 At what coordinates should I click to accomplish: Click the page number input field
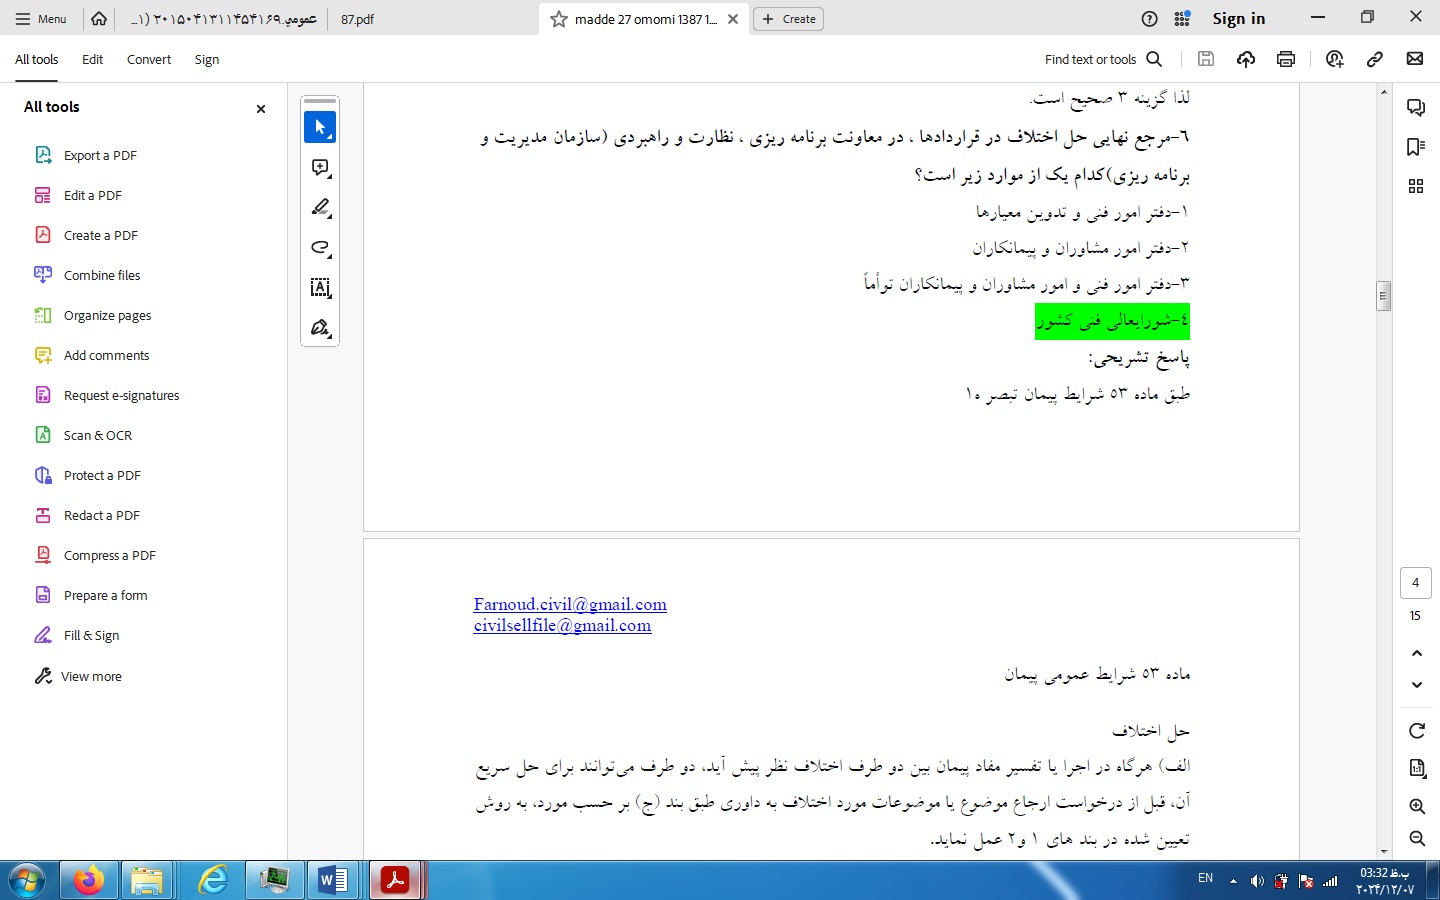(1415, 583)
